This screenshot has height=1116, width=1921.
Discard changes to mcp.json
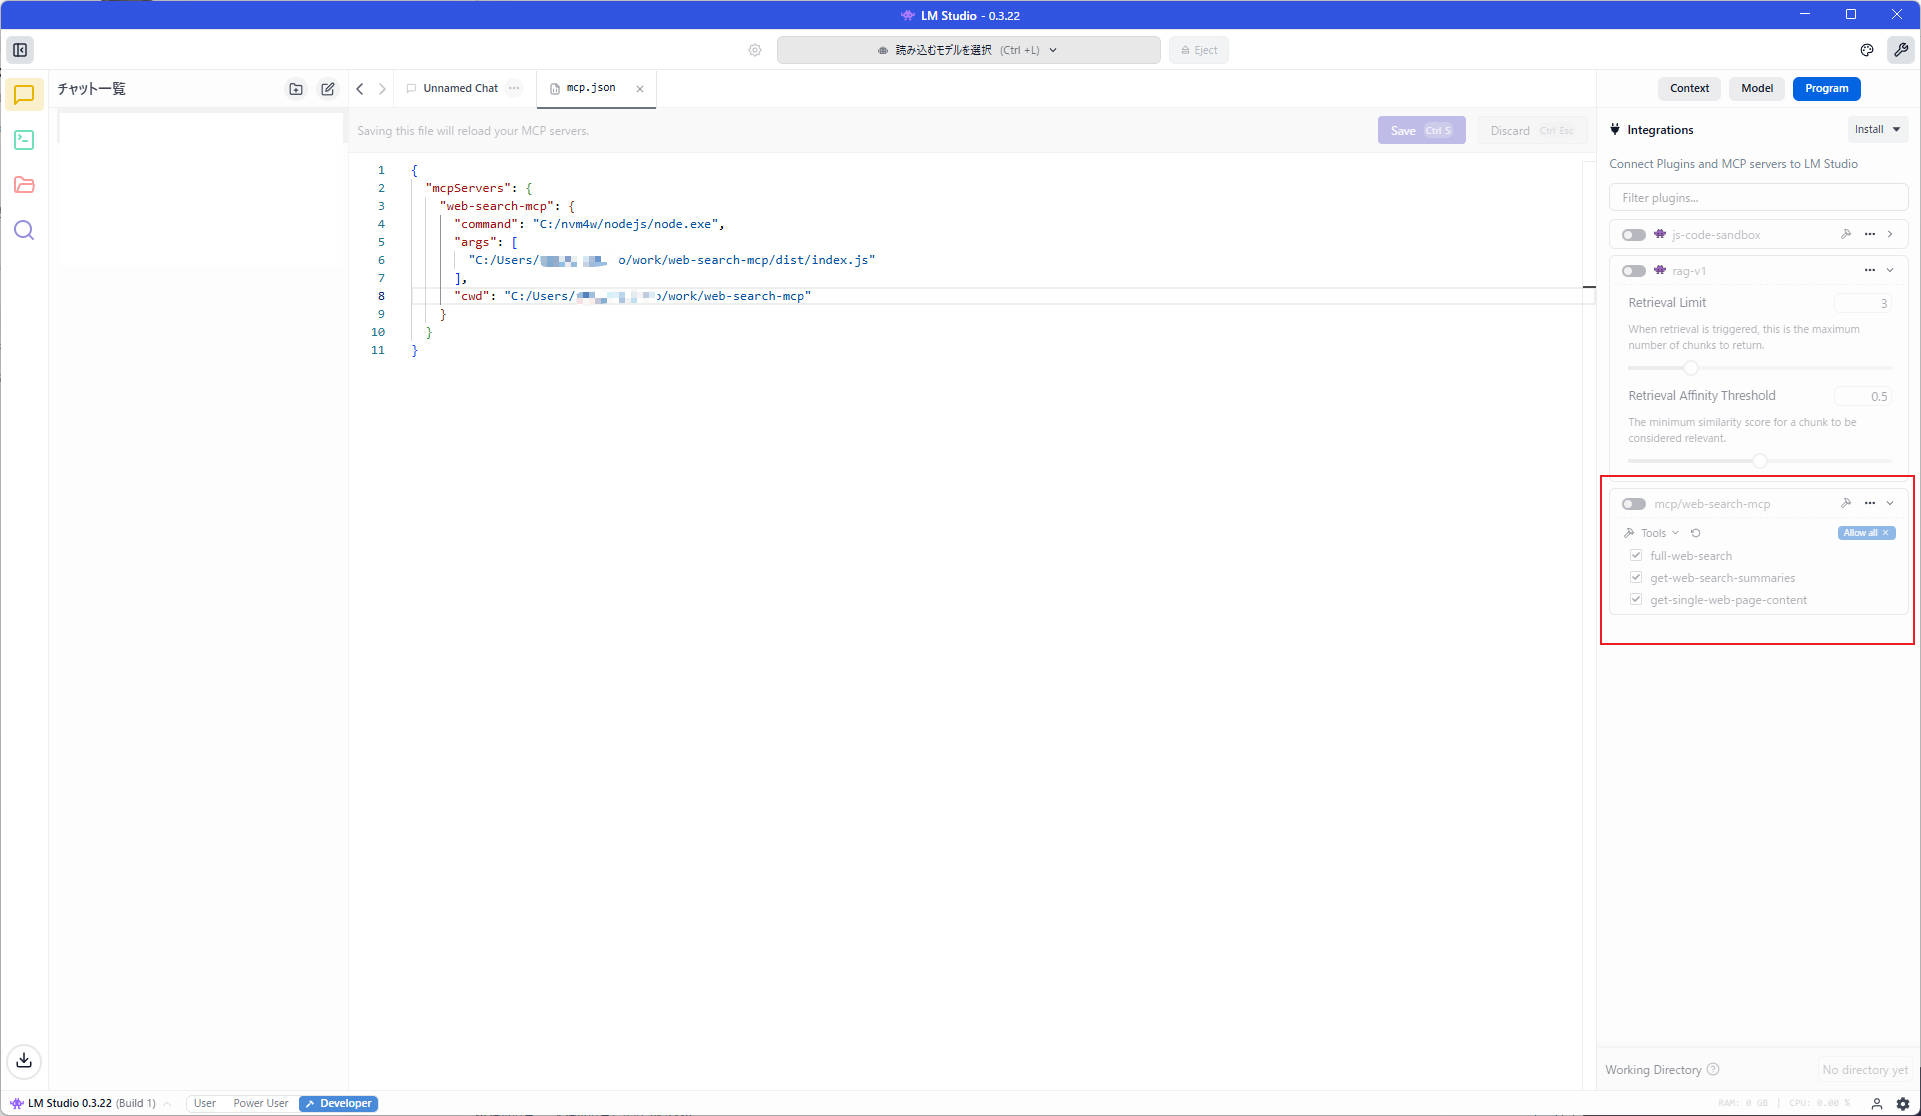pyautogui.click(x=1531, y=130)
